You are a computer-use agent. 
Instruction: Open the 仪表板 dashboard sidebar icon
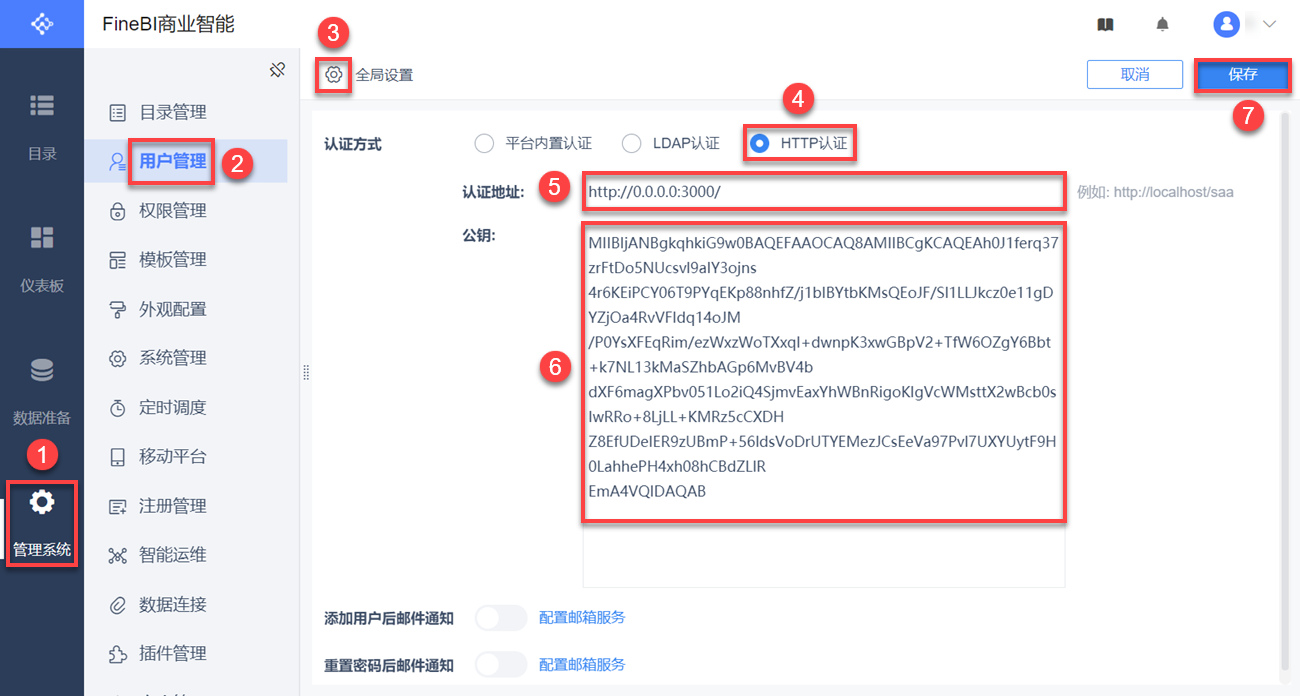41,237
